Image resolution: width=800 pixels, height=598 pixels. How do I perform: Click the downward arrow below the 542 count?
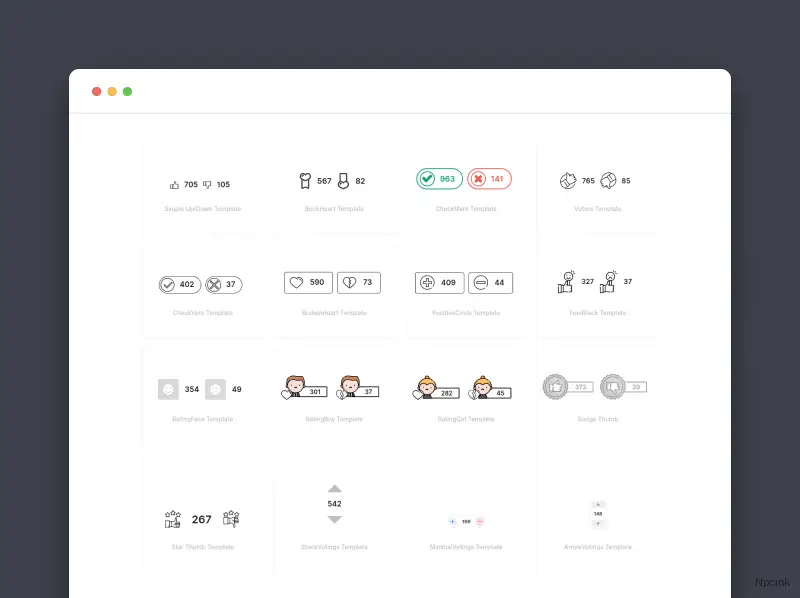coord(333,518)
